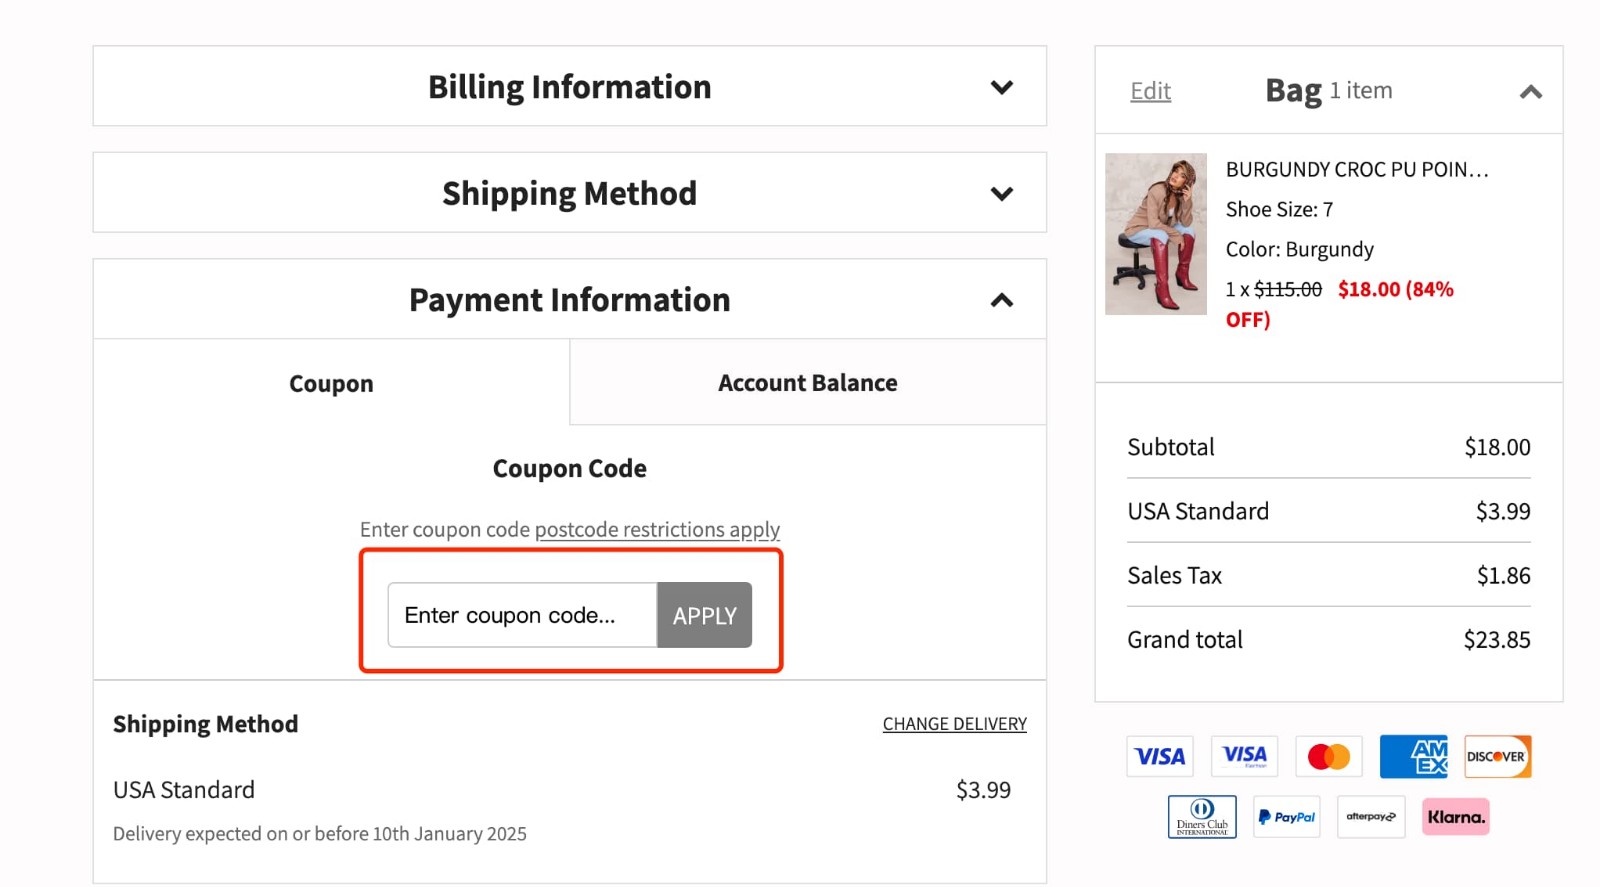Click the Mastercard payment icon

point(1330,756)
